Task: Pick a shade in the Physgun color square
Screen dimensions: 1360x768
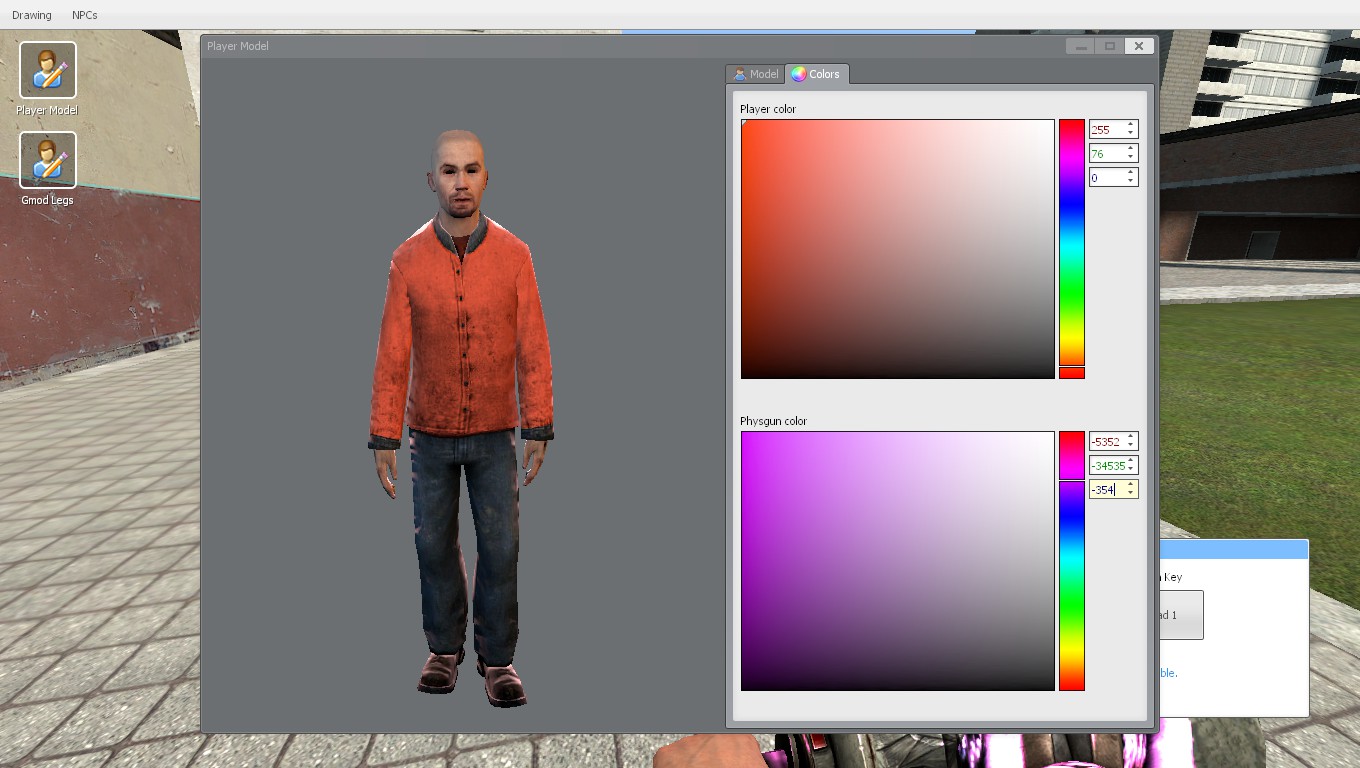Action: (898, 561)
